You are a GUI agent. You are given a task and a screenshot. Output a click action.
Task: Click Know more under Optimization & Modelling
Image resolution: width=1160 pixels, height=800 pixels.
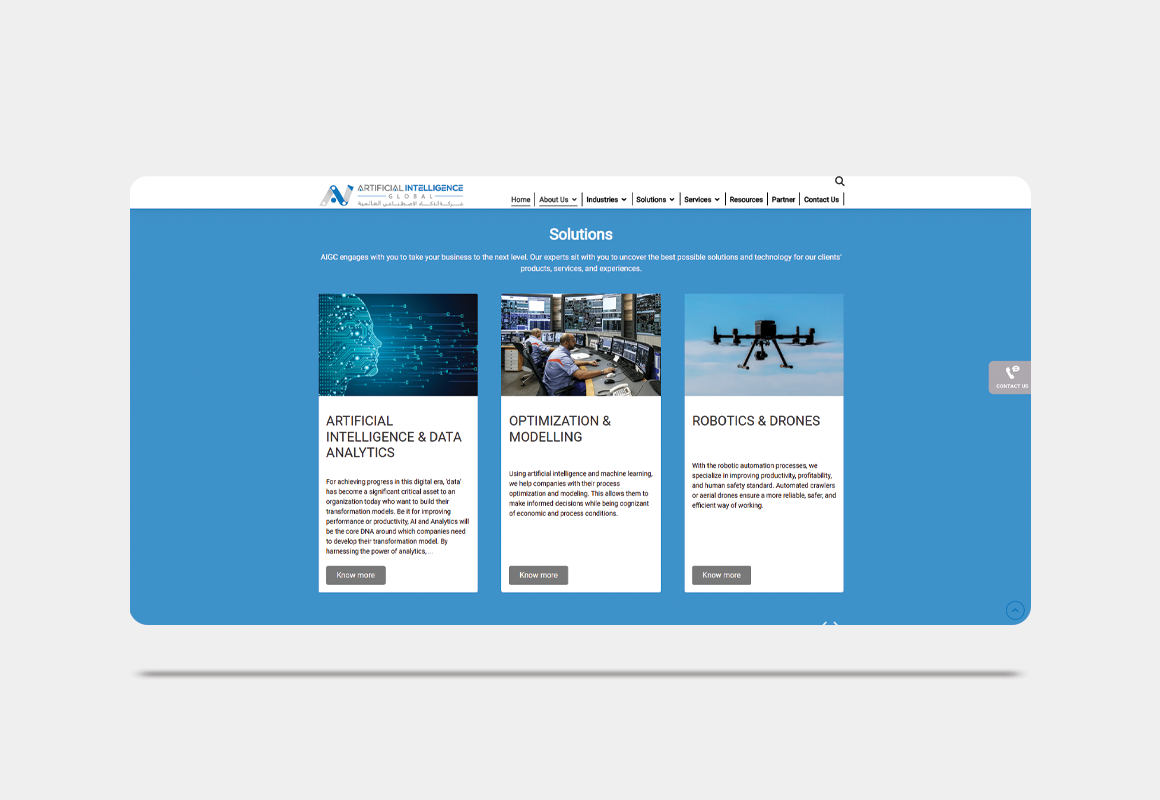(538, 575)
